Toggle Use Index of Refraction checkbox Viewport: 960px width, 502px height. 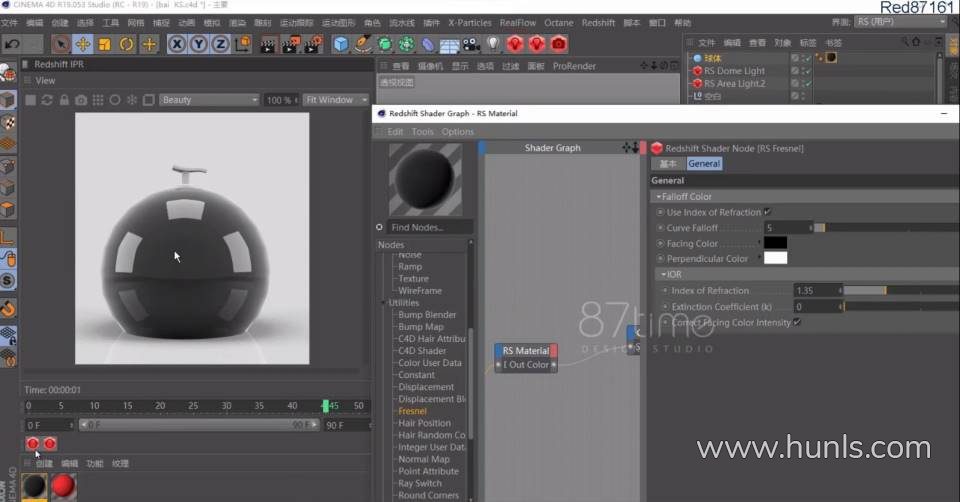[768, 212]
